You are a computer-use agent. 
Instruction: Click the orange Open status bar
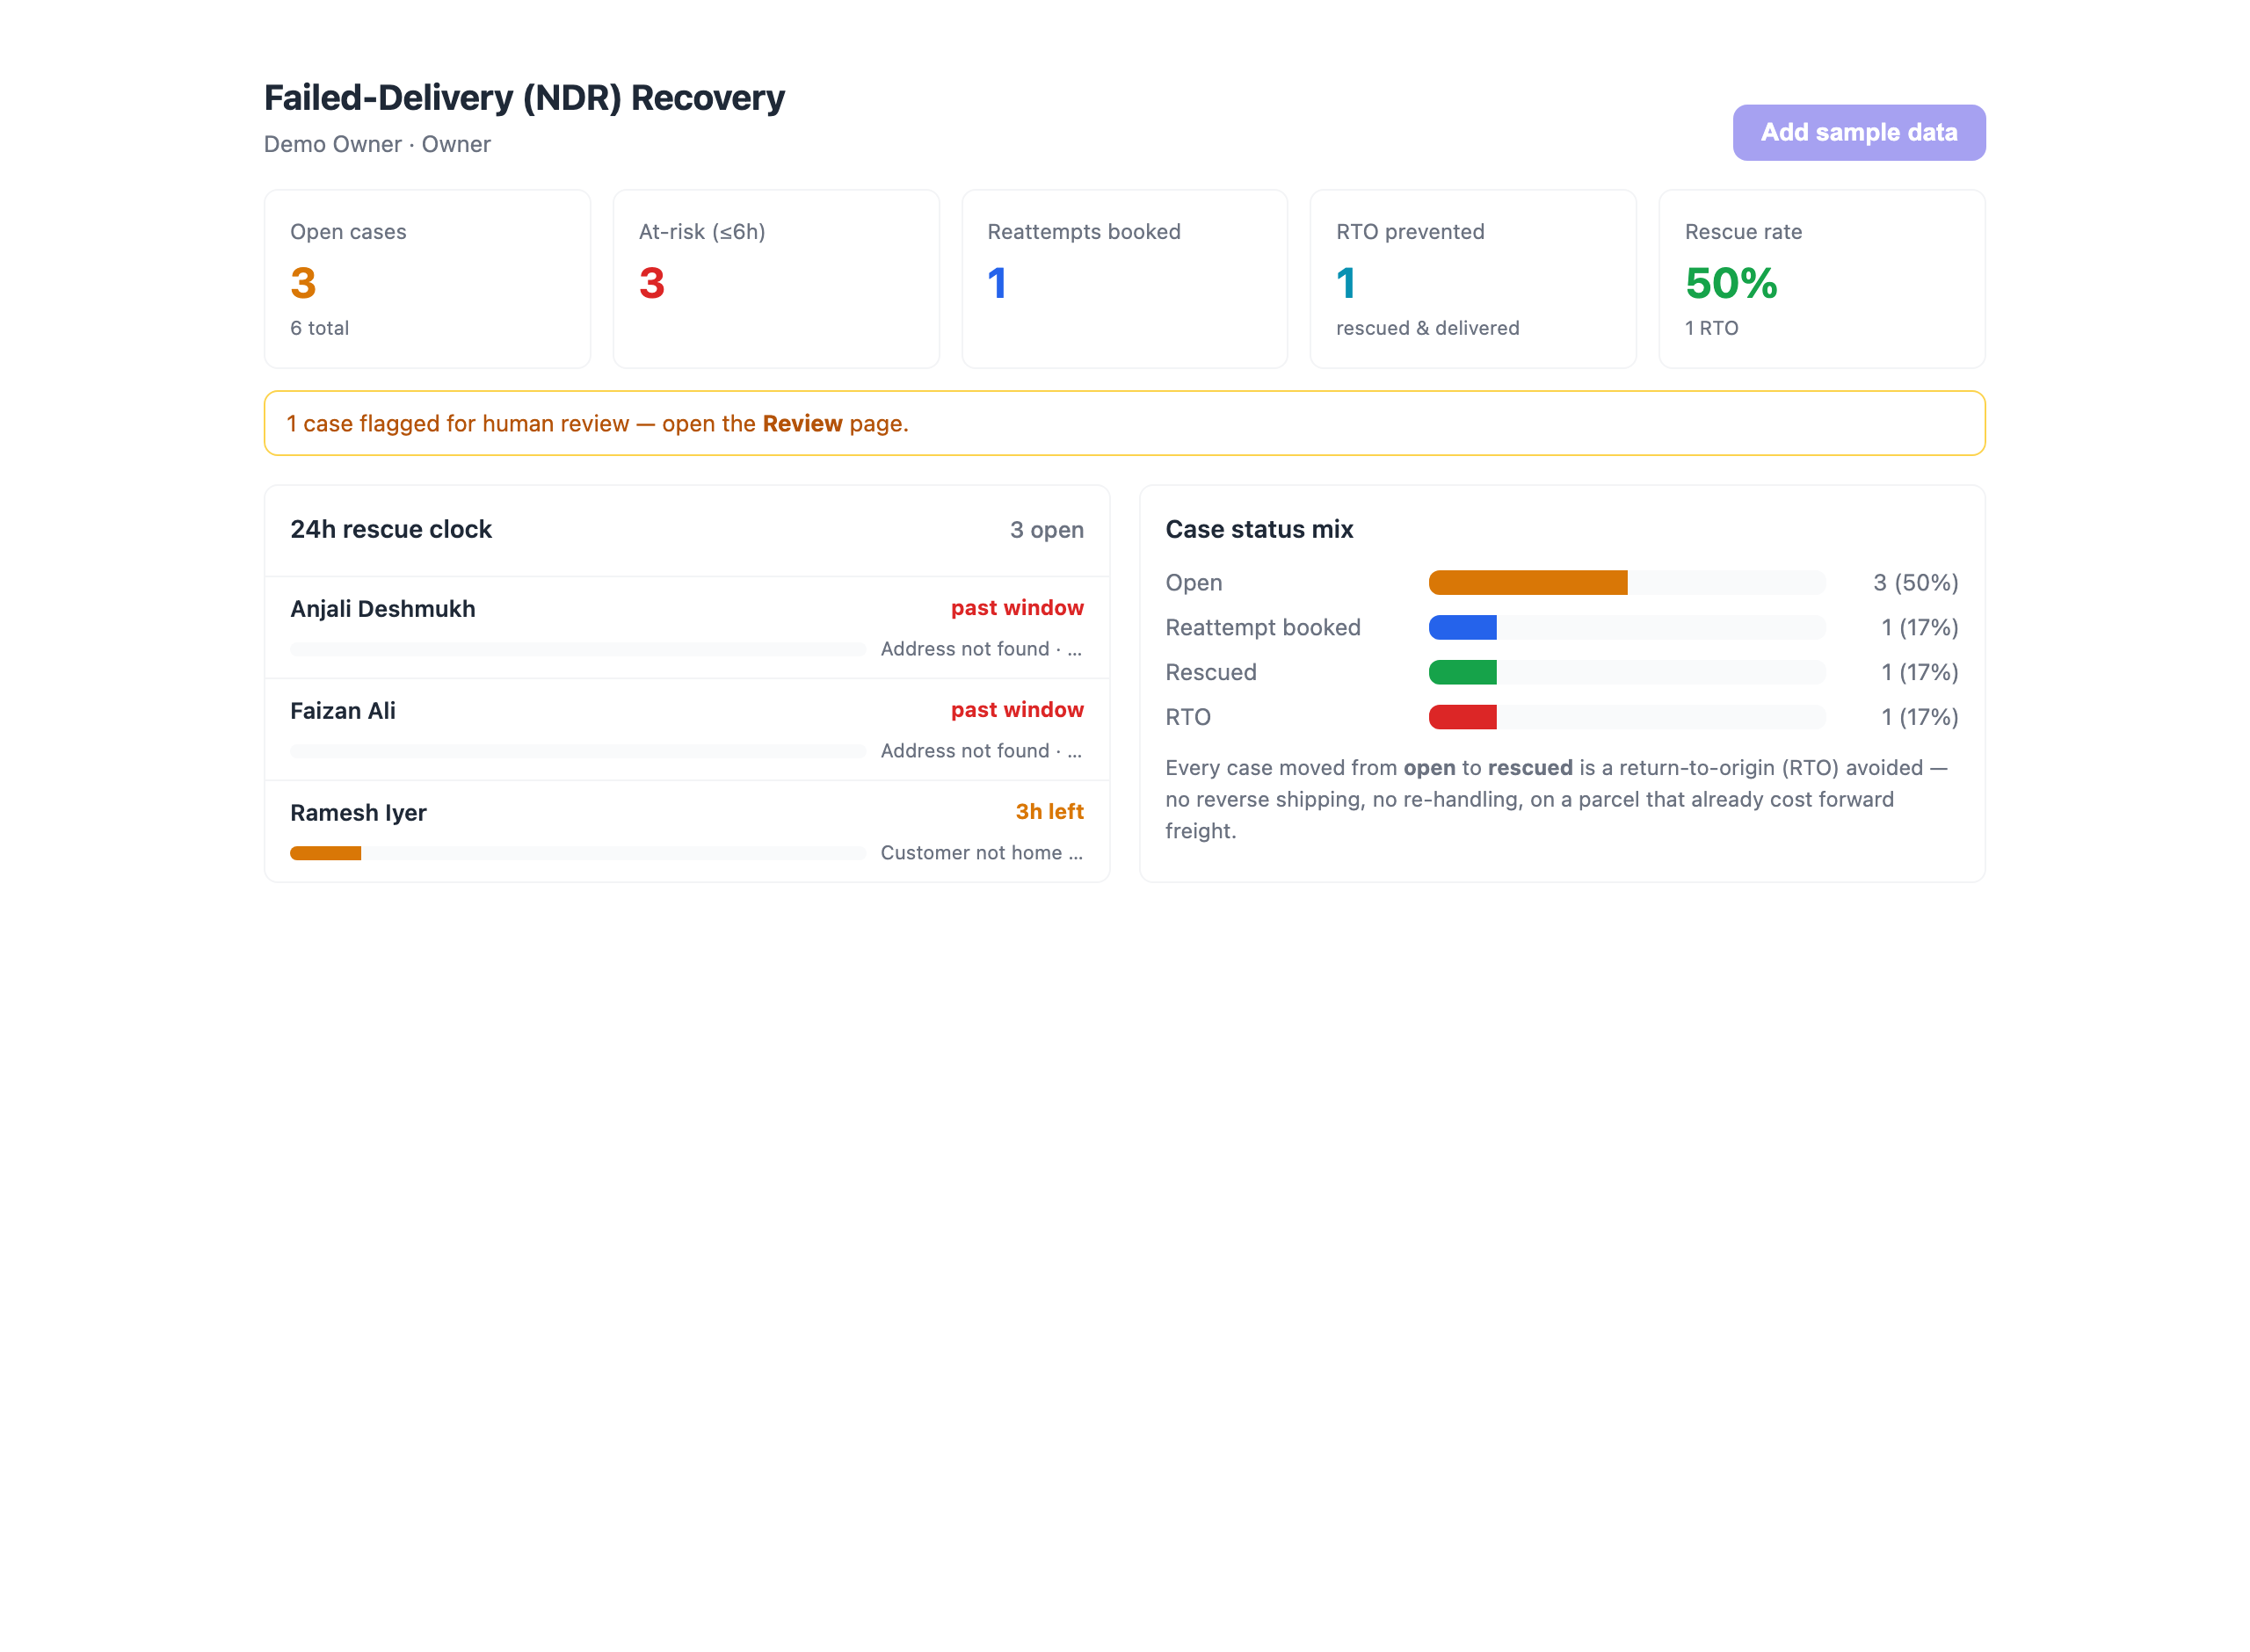1527,582
